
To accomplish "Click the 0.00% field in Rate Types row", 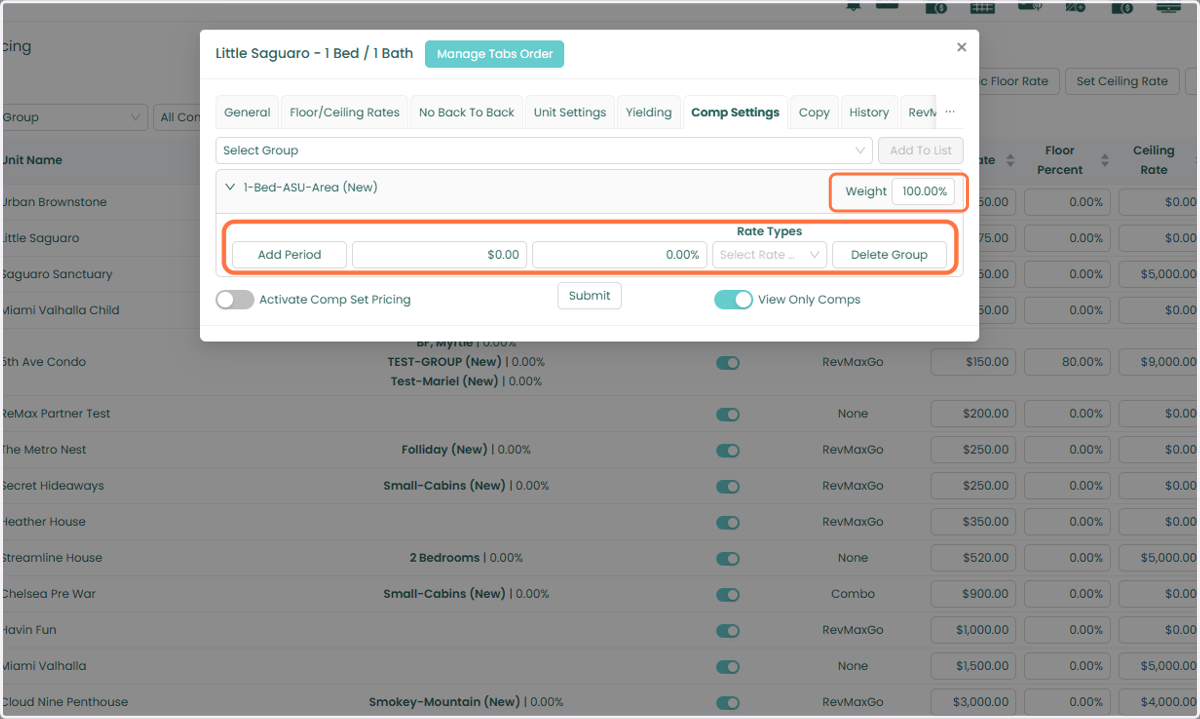I will [x=619, y=255].
